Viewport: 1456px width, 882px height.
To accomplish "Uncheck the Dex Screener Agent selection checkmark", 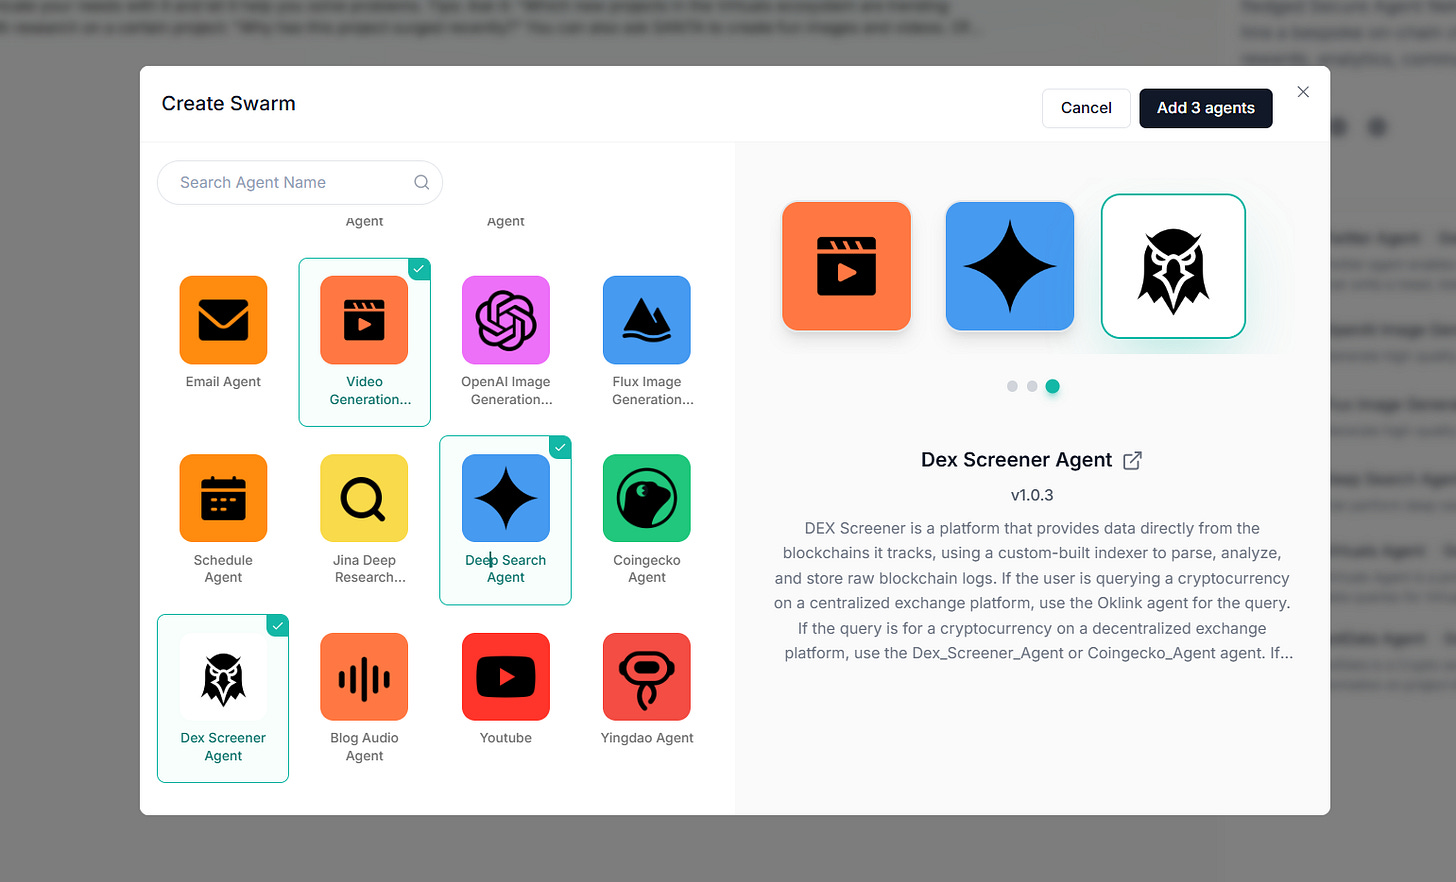I will [x=278, y=625].
